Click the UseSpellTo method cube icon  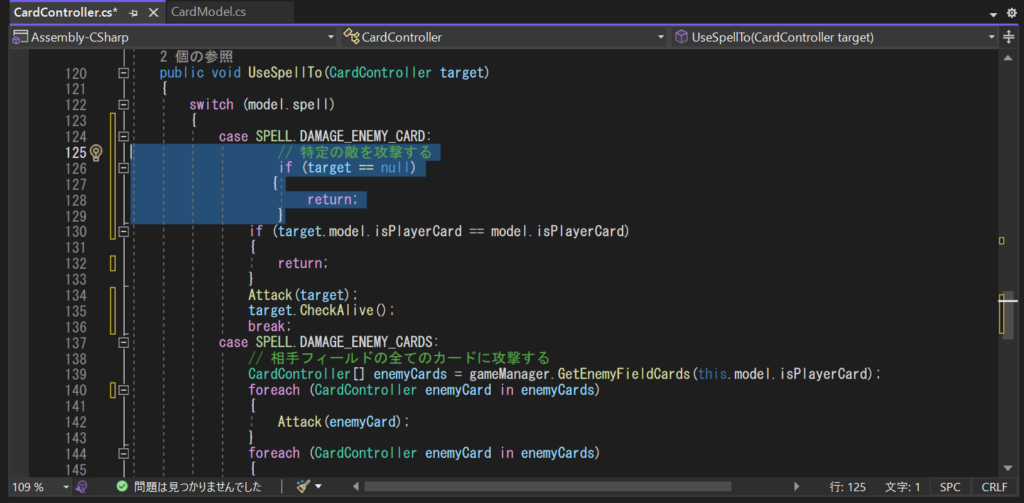click(682, 37)
